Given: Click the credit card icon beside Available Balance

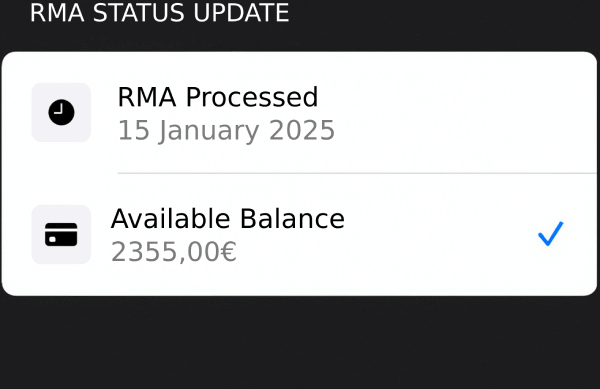Looking at the screenshot, I should click(x=61, y=234).
